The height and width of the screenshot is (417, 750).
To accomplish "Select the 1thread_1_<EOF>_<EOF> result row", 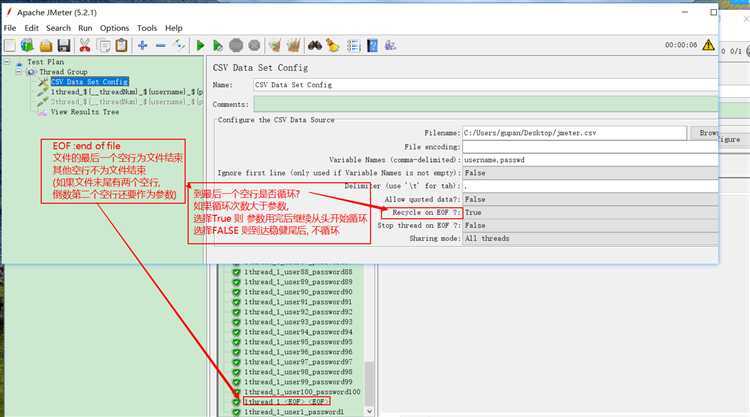I will (x=286, y=402).
